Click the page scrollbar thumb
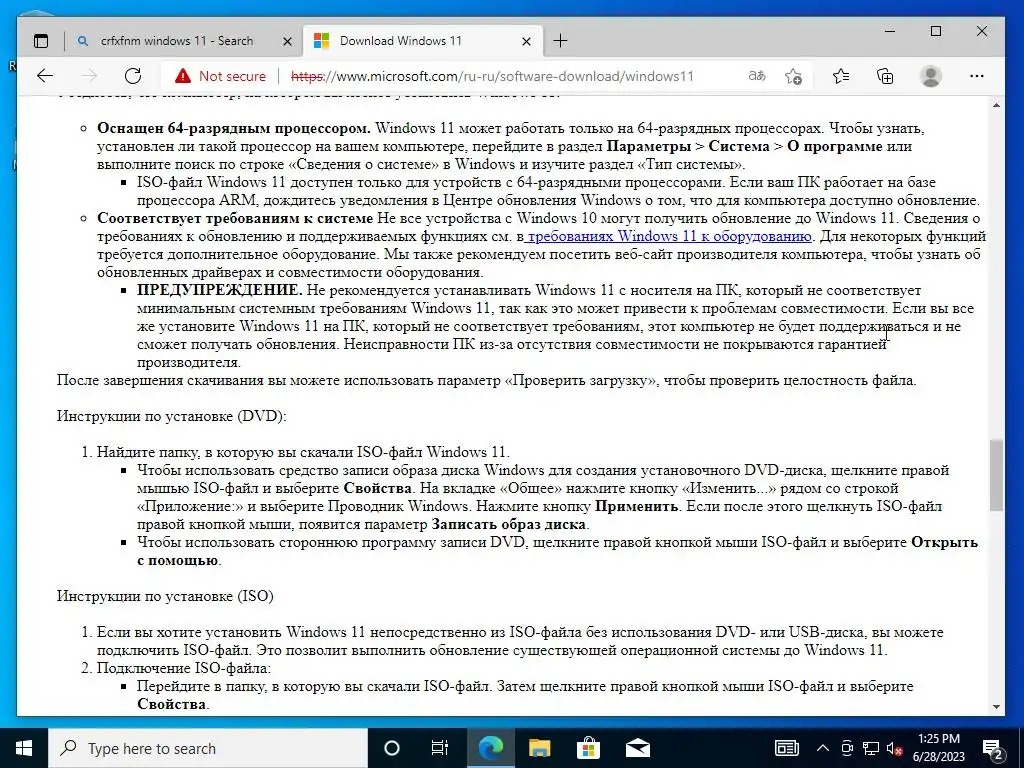The height and width of the screenshot is (768, 1024). (996, 475)
